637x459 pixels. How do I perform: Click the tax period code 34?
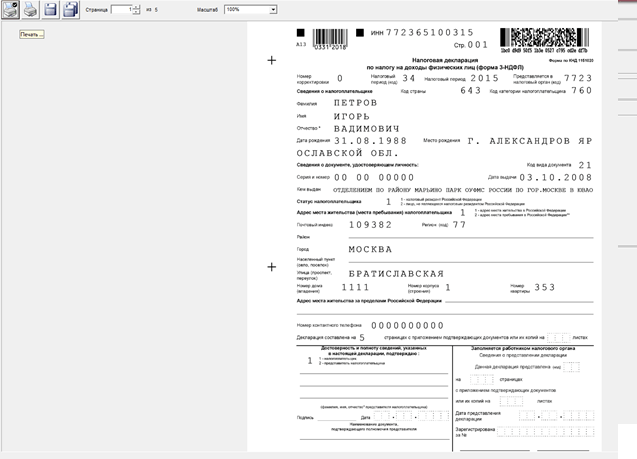[409, 78]
